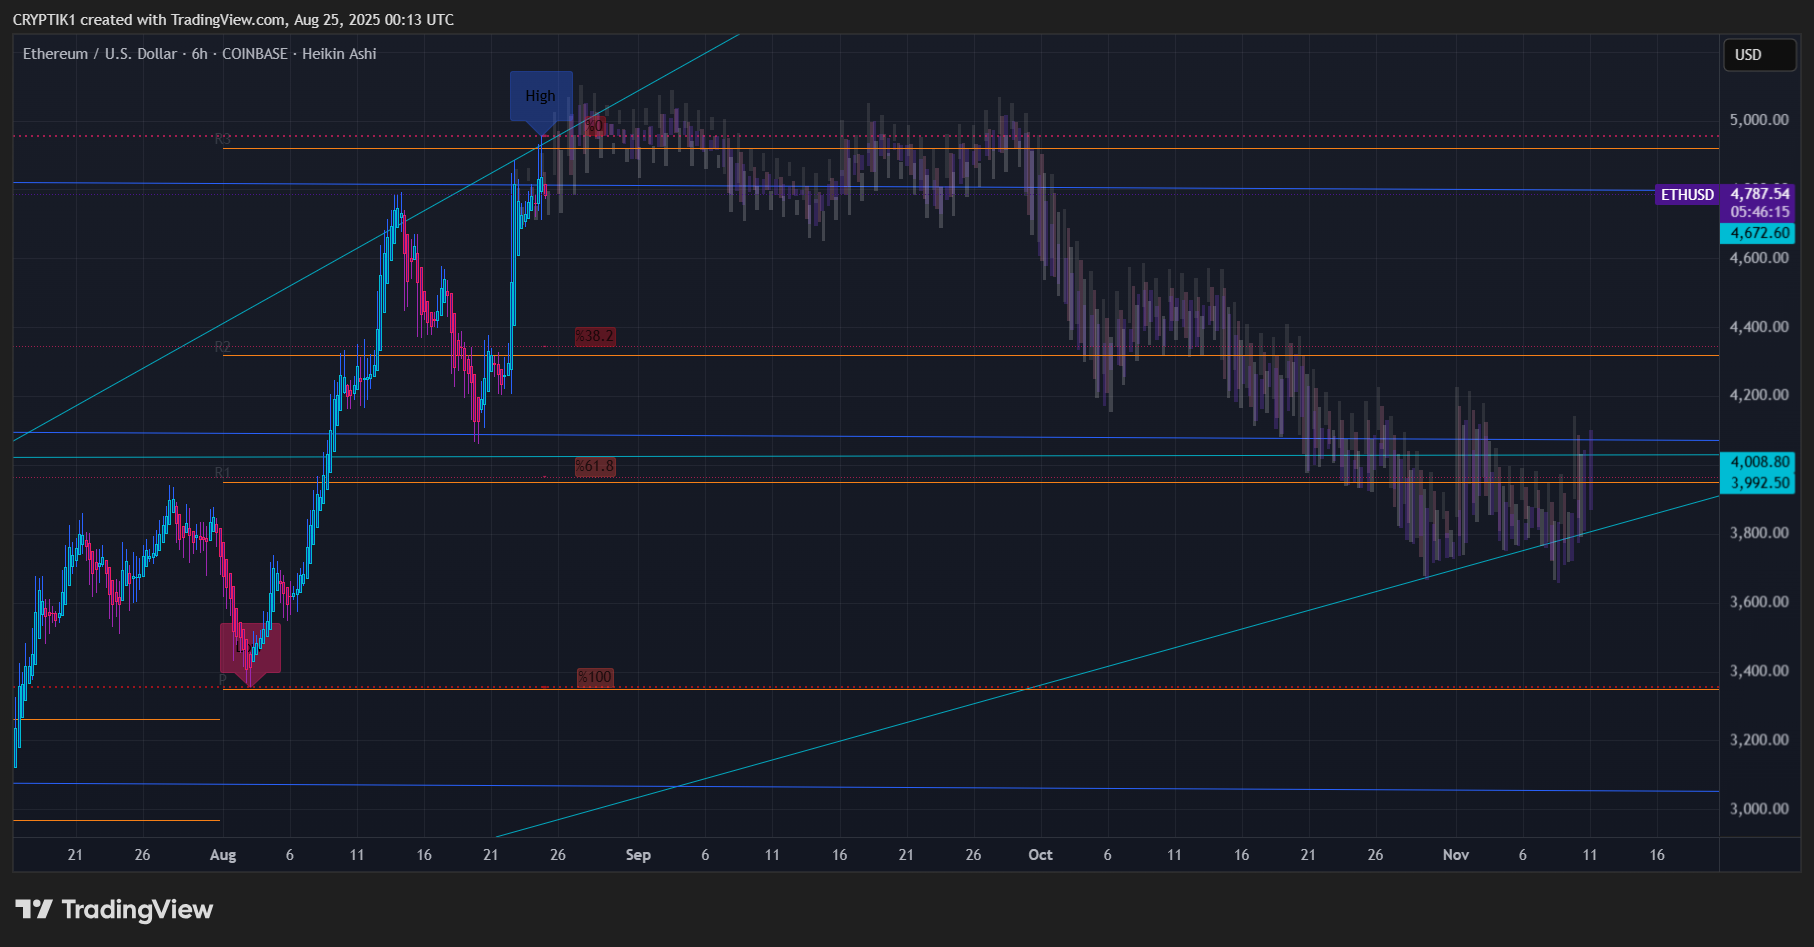Click the 4,400.00 price axis label
Image resolution: width=1814 pixels, height=947 pixels.
tap(1759, 327)
